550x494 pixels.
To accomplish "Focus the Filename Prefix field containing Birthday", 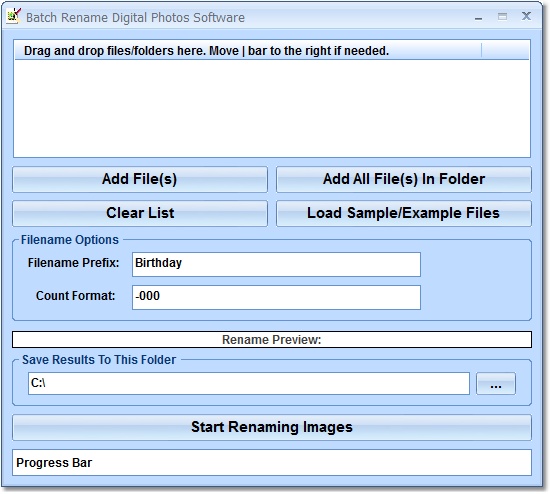I will pyautogui.click(x=276, y=264).
